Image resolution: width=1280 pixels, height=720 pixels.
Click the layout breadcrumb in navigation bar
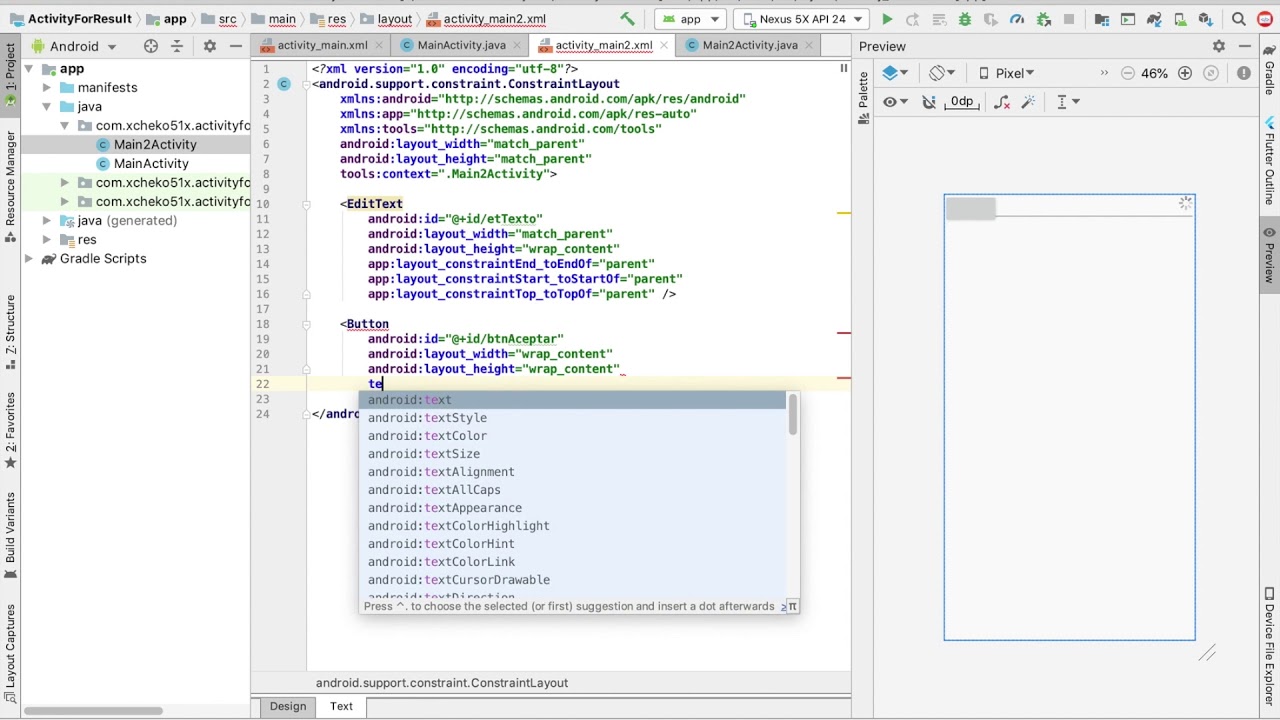pyautogui.click(x=385, y=19)
